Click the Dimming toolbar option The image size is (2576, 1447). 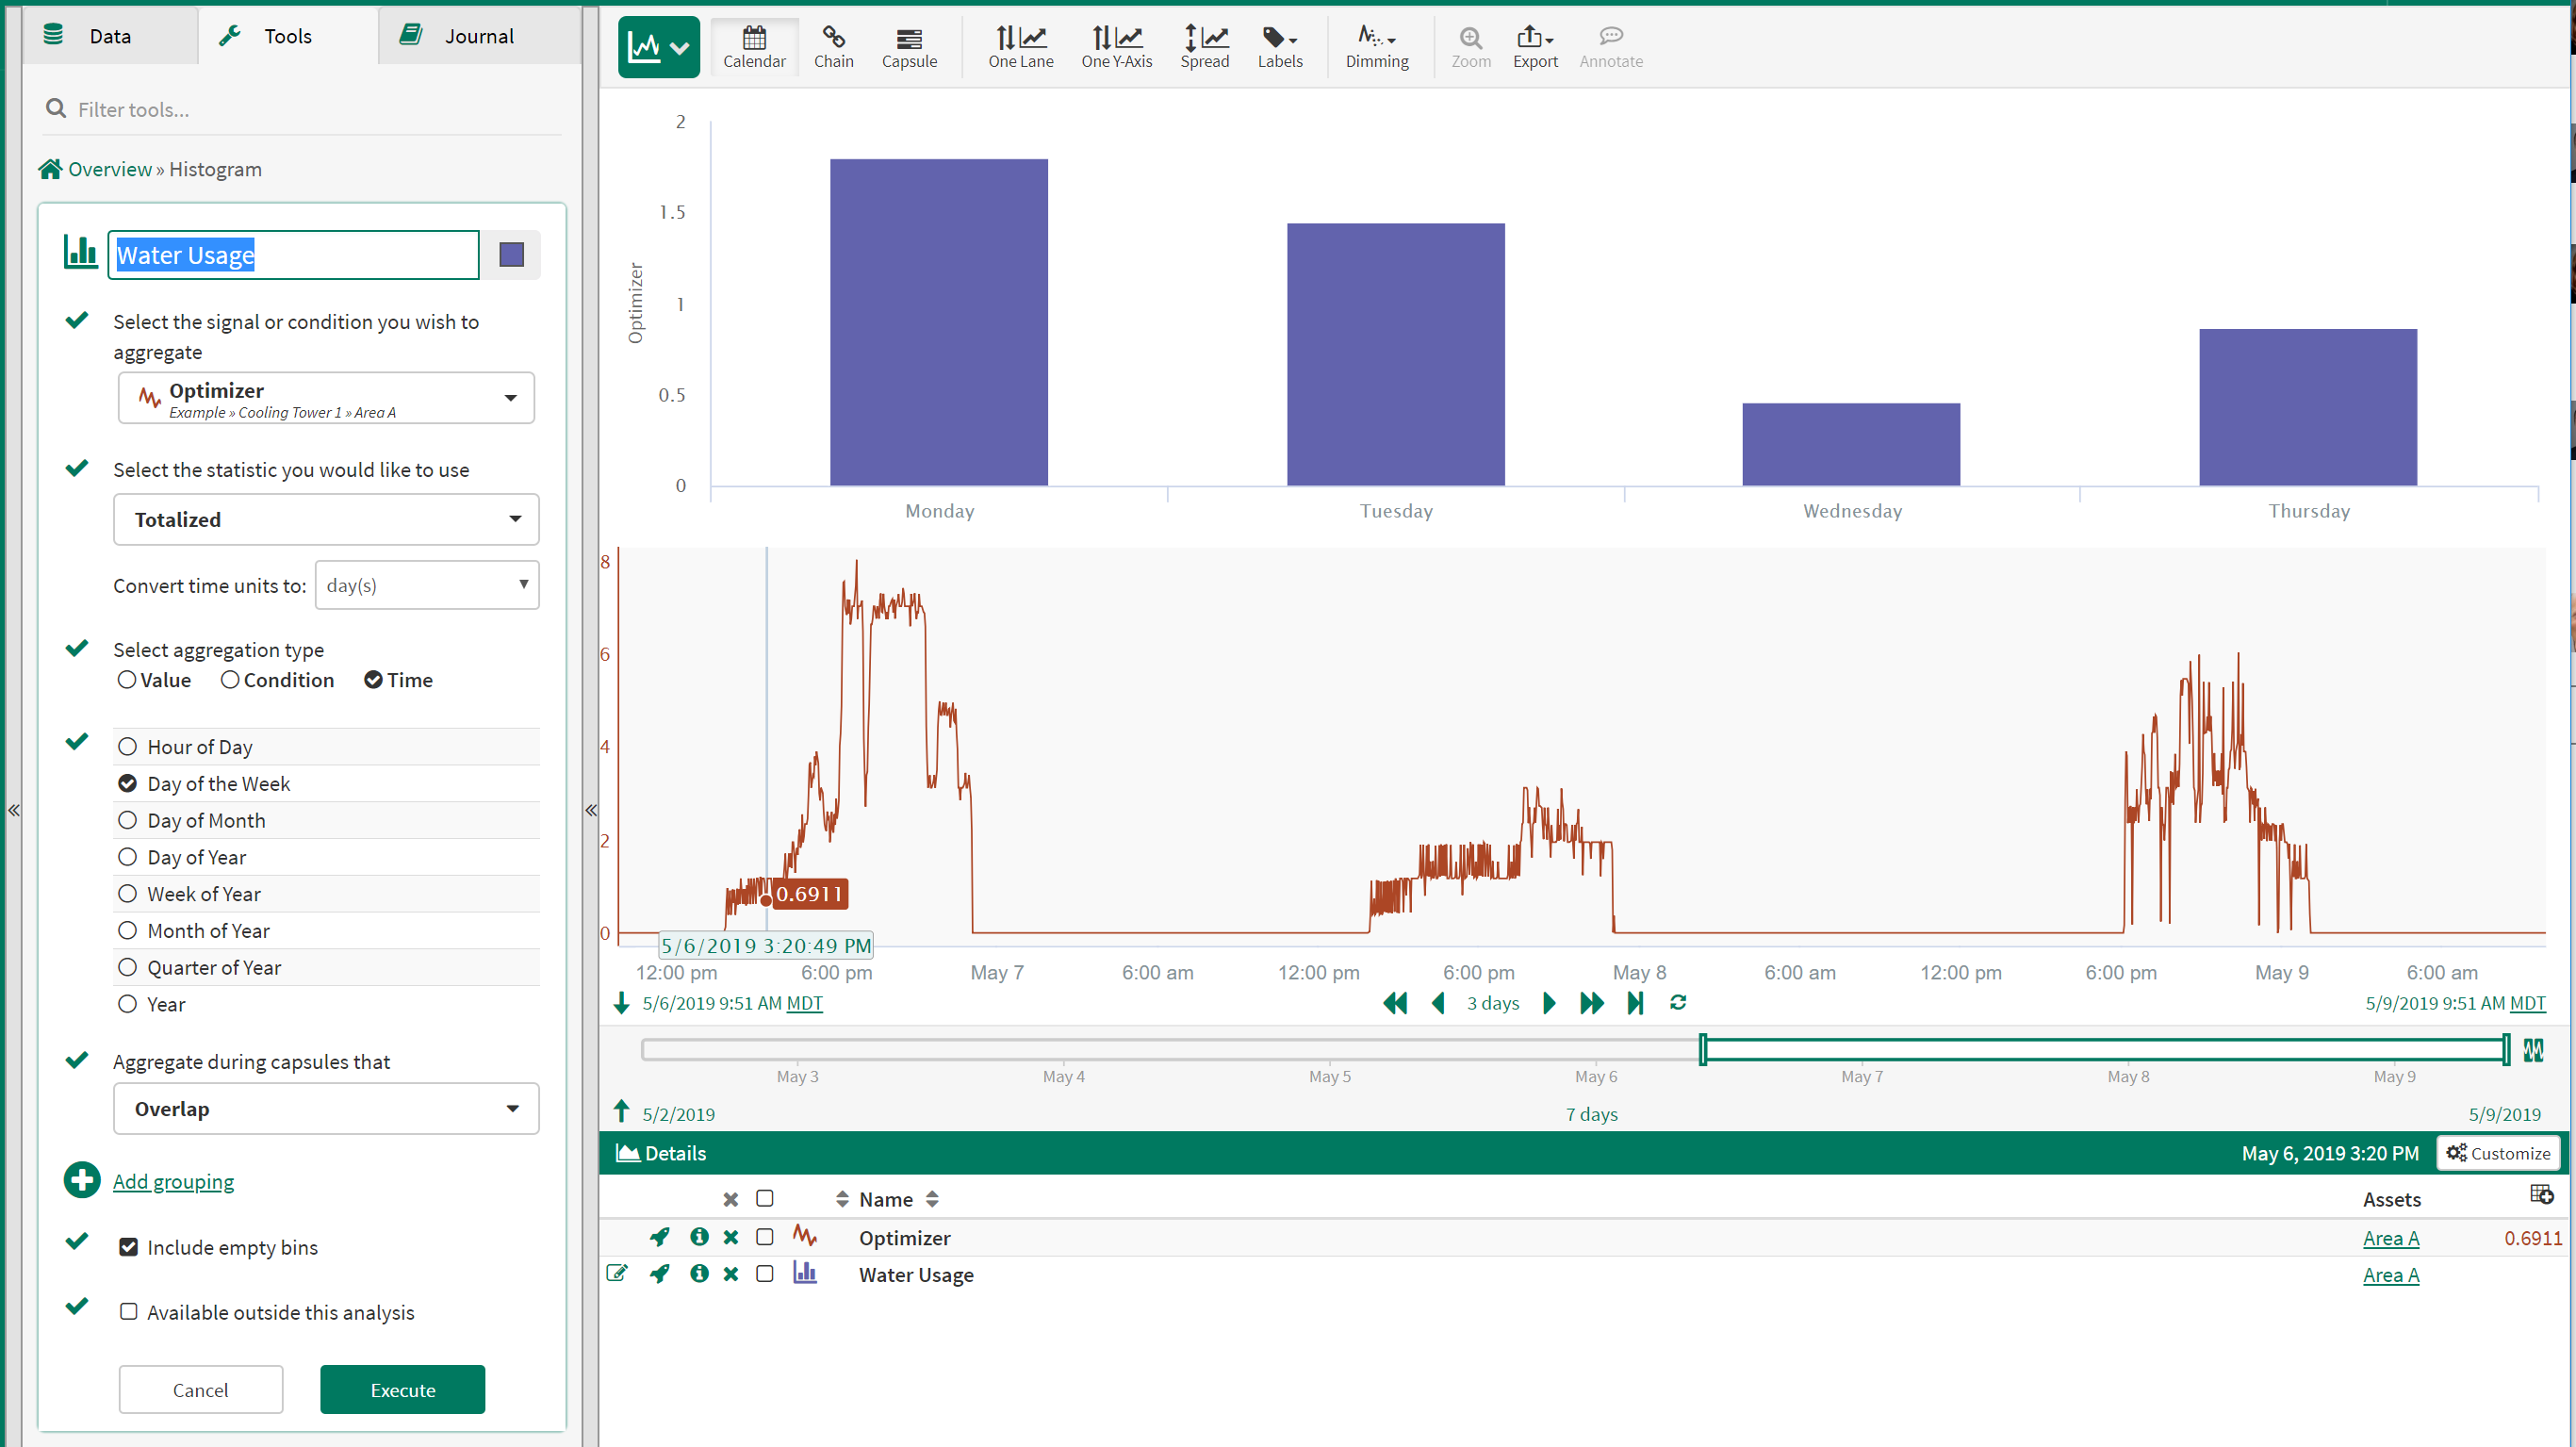coord(1376,46)
